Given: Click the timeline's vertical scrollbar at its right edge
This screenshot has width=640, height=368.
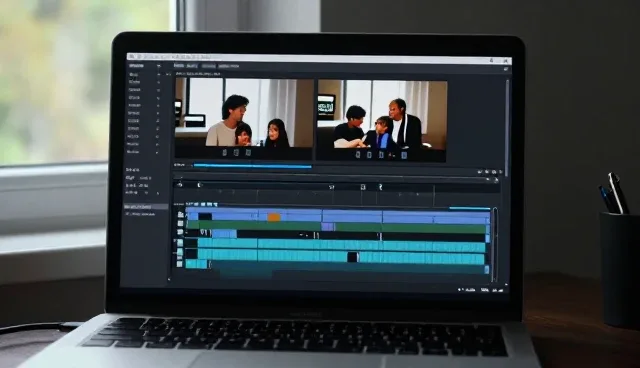Looking at the screenshot, I should tap(495, 244).
